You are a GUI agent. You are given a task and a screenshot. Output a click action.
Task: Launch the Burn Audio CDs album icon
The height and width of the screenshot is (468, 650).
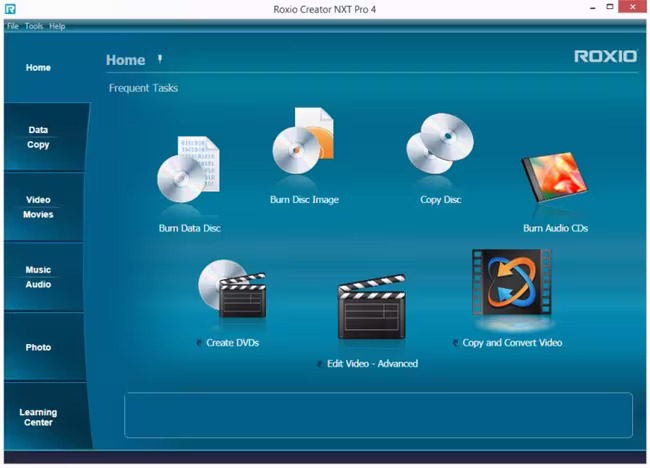(x=555, y=177)
